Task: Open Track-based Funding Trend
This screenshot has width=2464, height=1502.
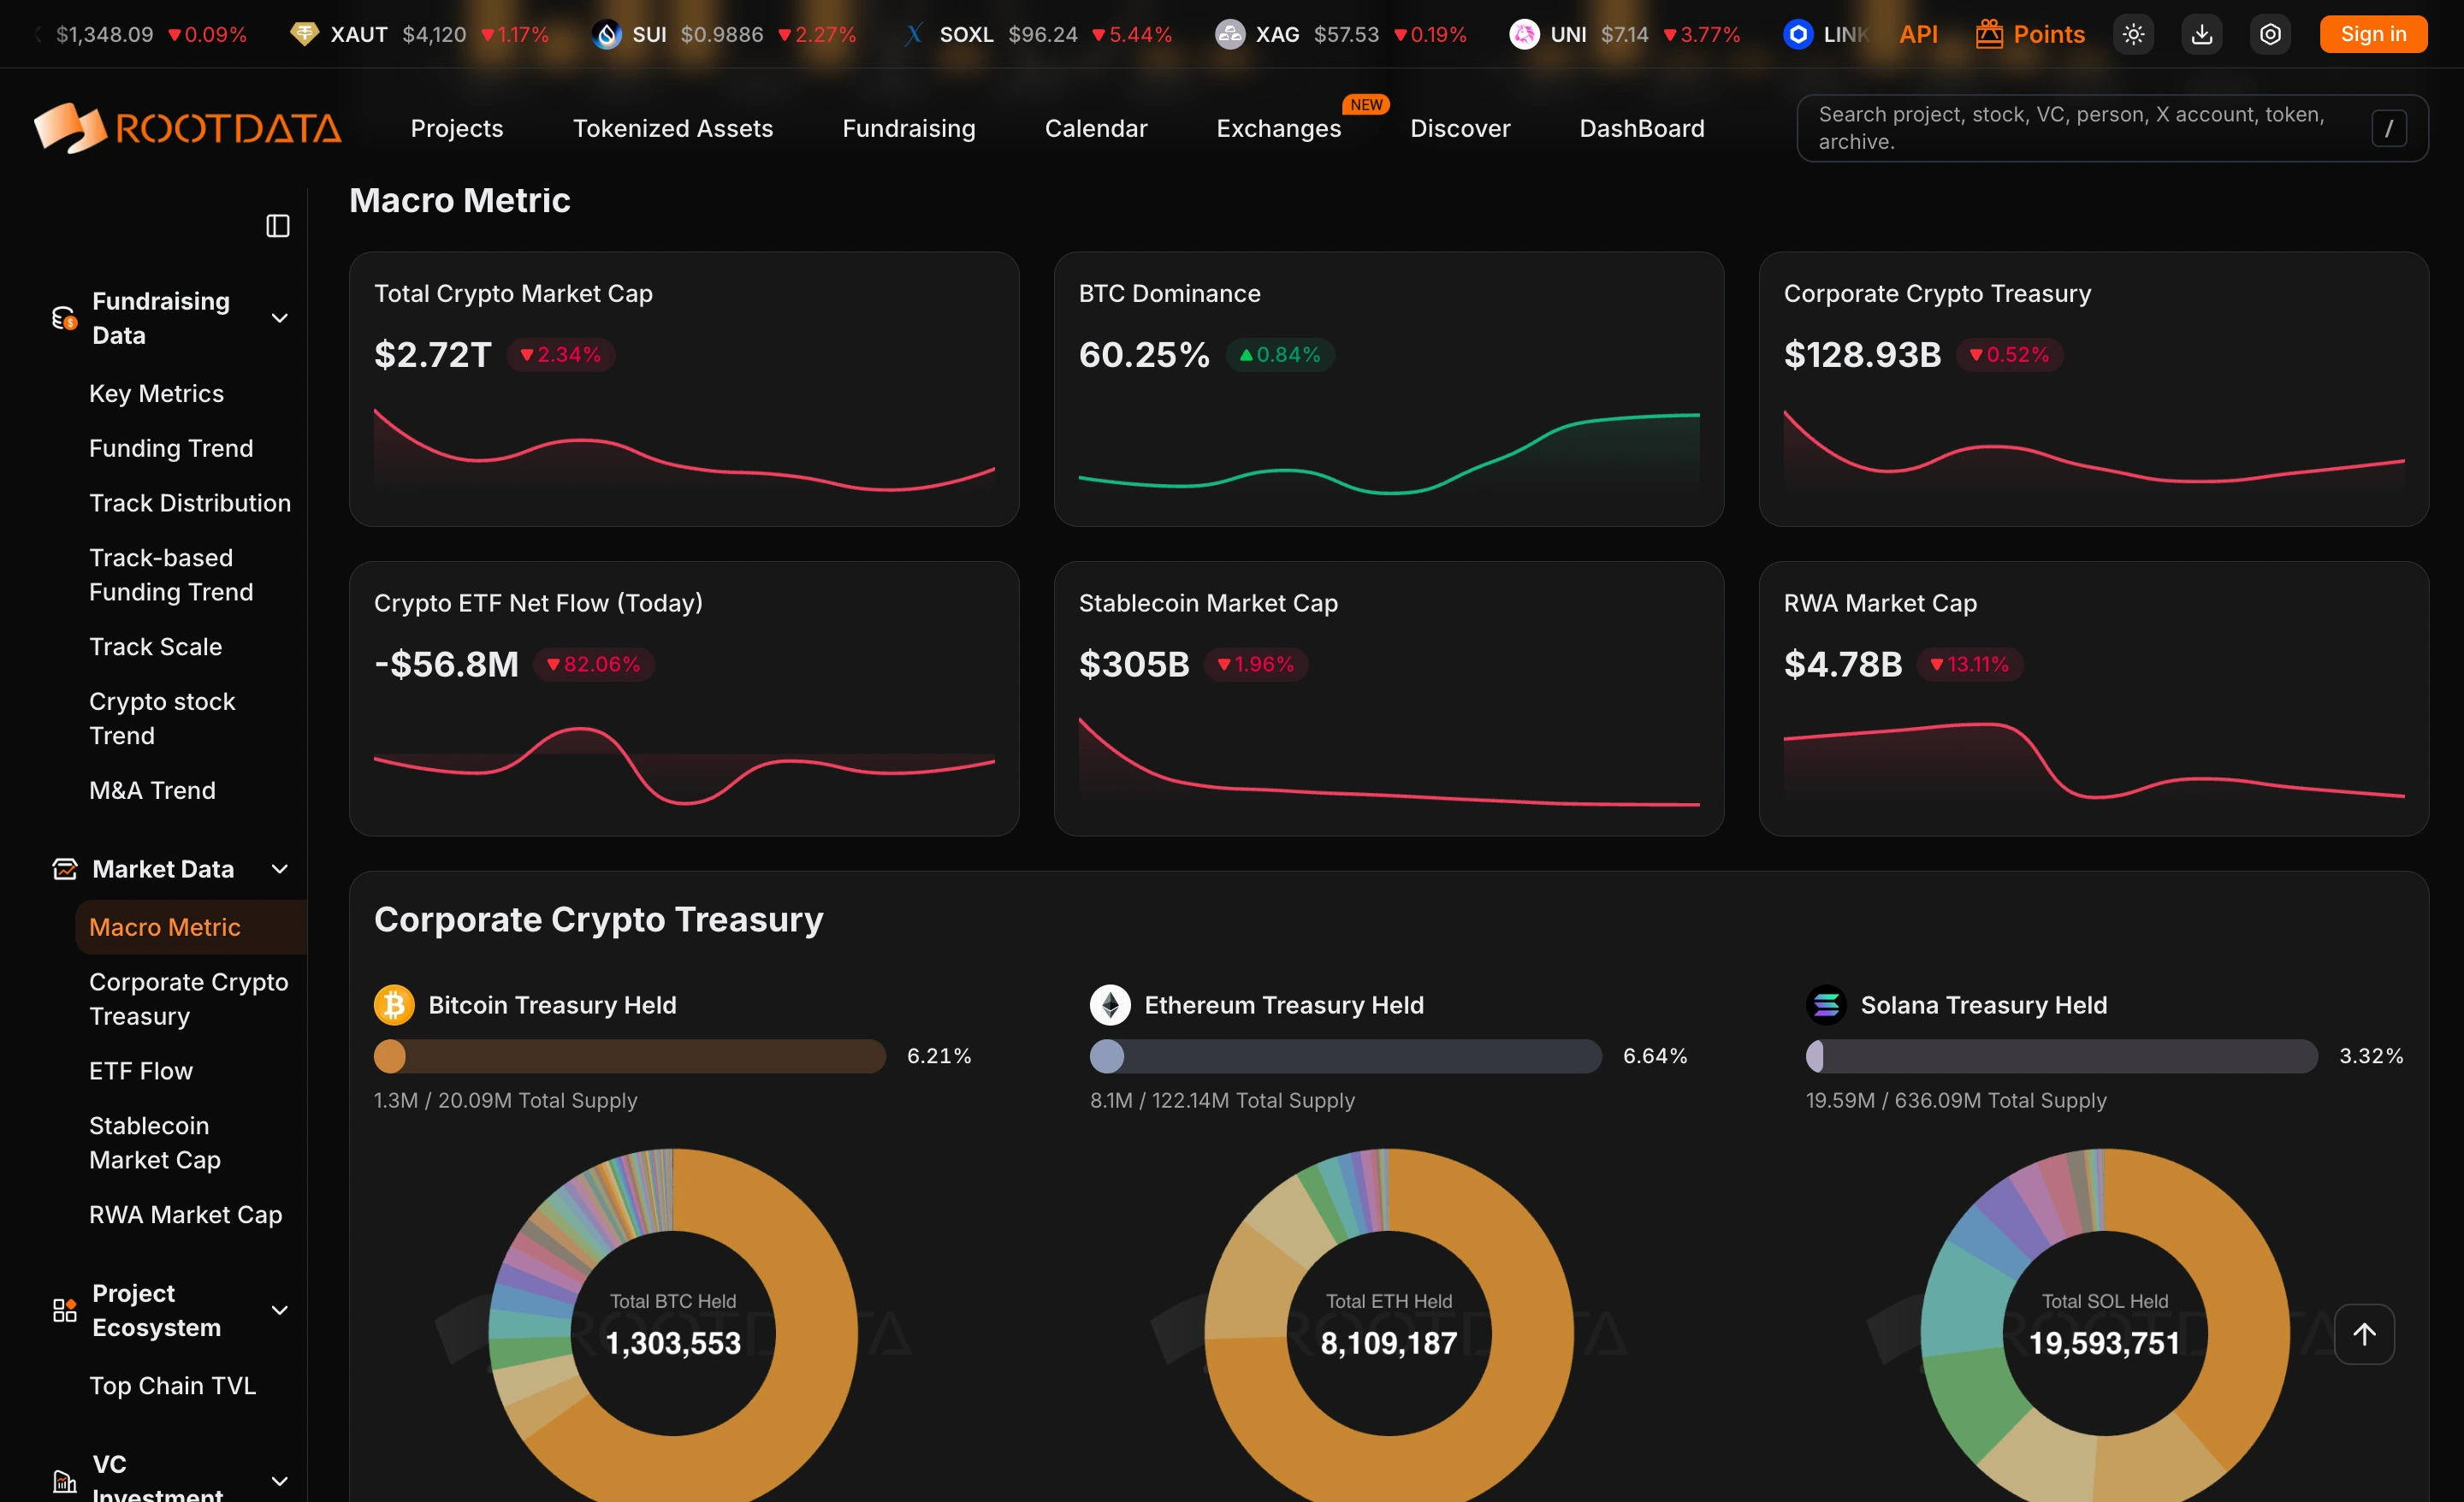Action: 171,575
